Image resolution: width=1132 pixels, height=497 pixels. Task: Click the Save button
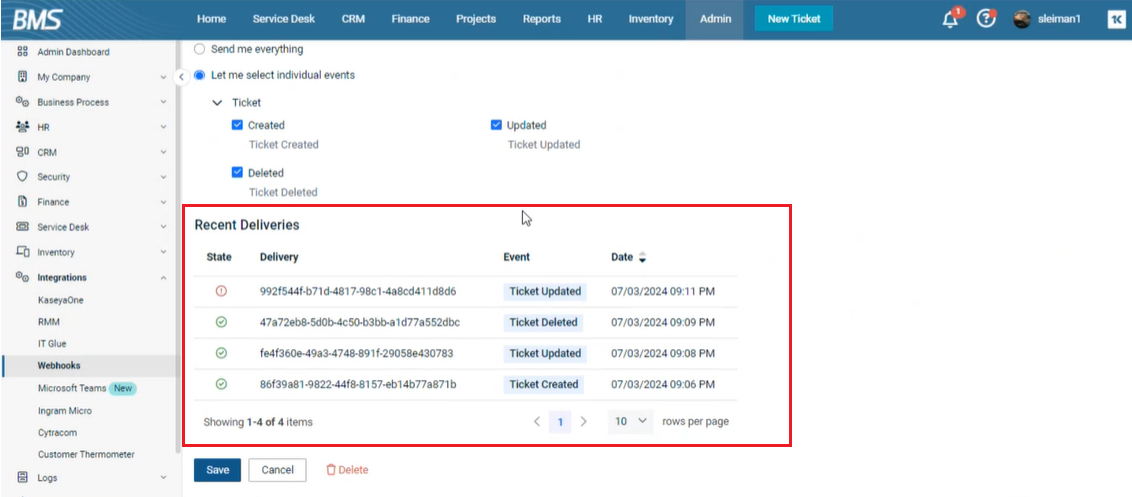tap(217, 470)
